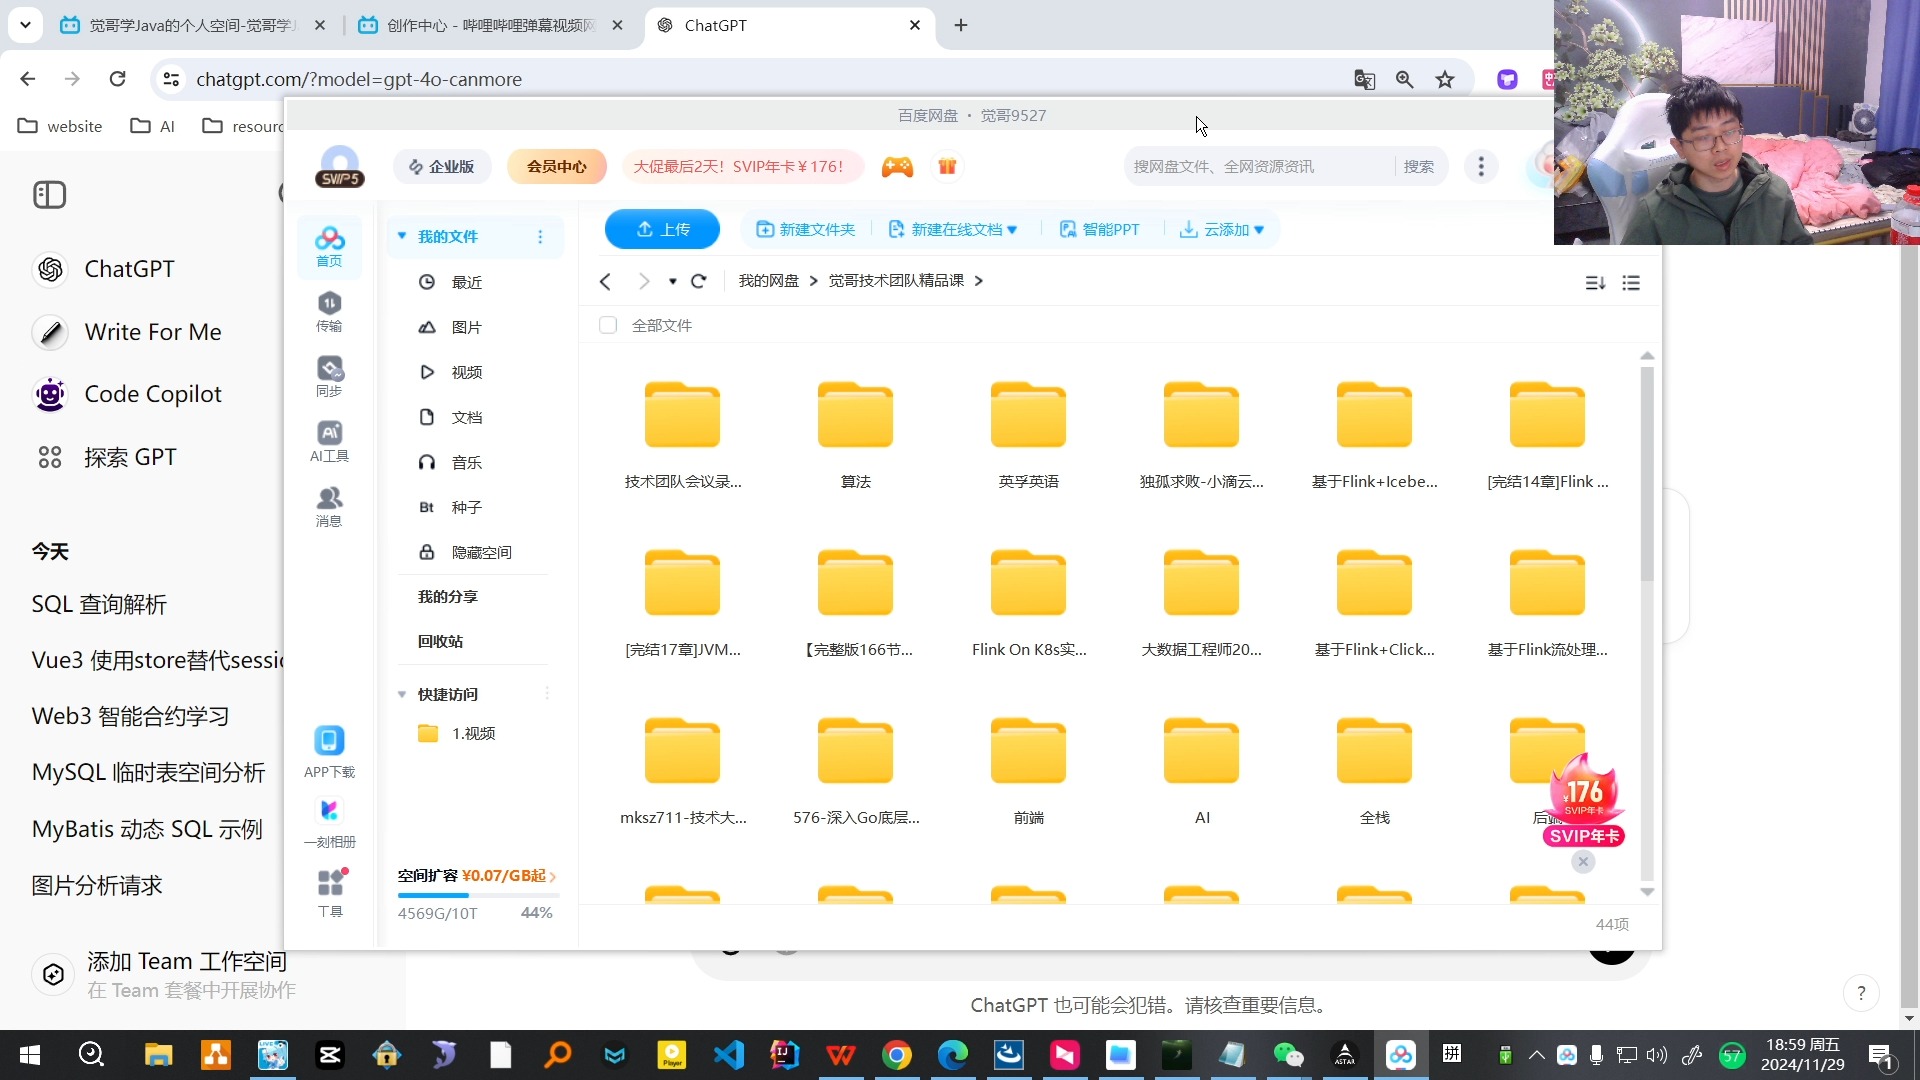Click the ChatGPT help question mark button
Viewport: 1920px width, 1080px height.
[1861, 993]
